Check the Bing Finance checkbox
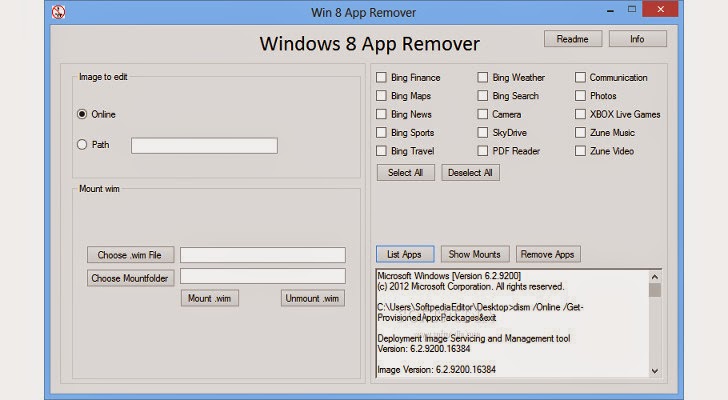The image size is (728, 400). [x=381, y=77]
